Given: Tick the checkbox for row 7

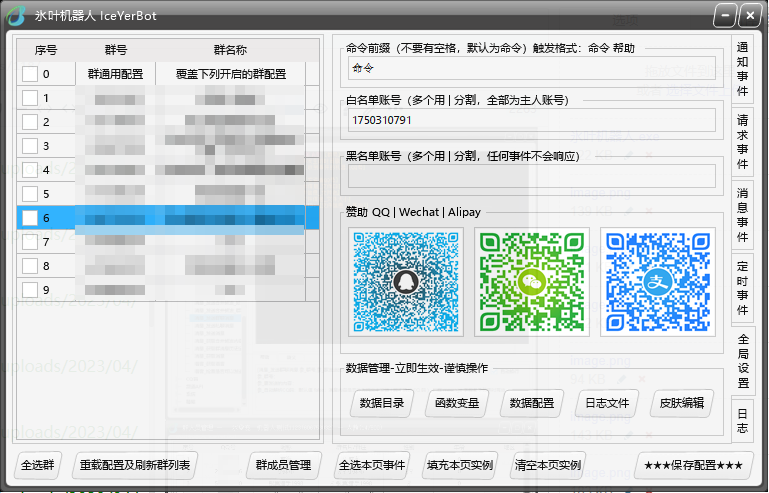Looking at the screenshot, I should point(30,242).
